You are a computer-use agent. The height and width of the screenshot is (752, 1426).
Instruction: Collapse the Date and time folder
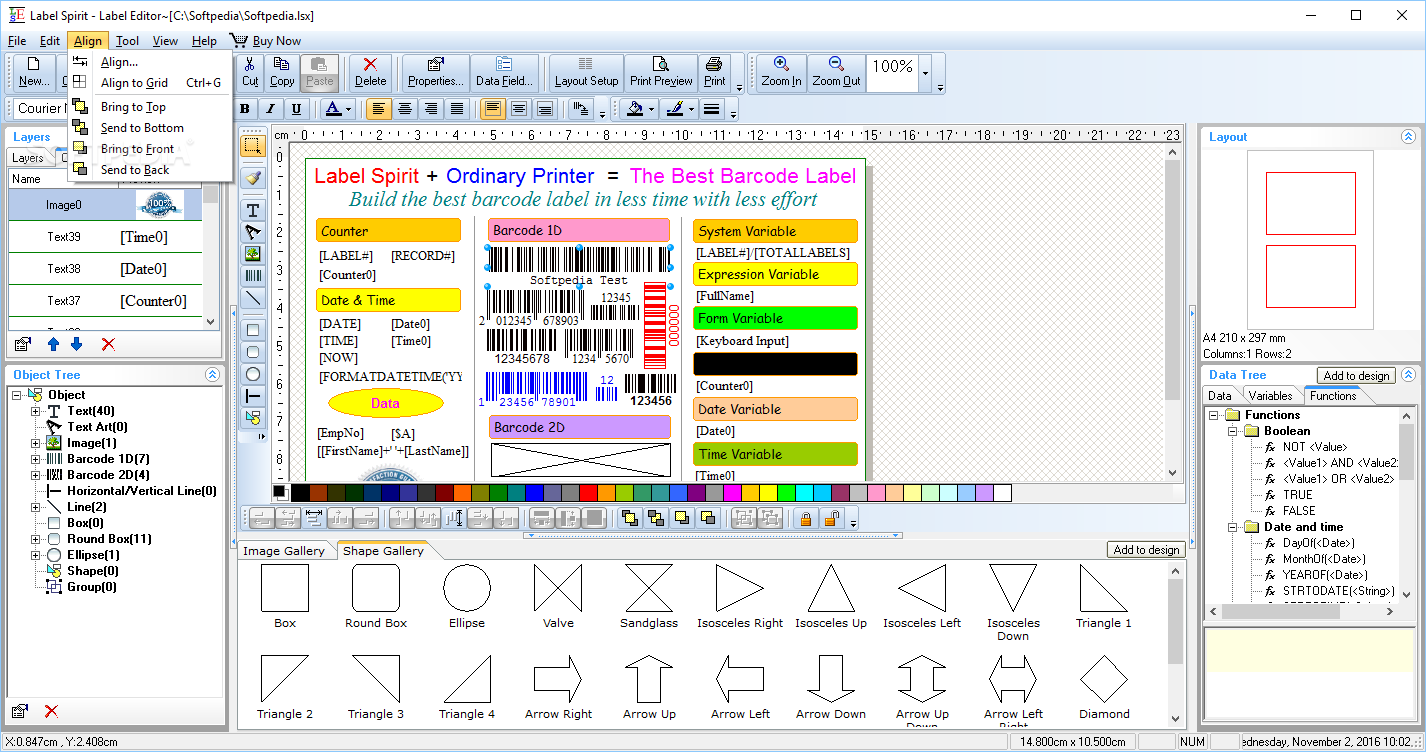click(x=1232, y=527)
